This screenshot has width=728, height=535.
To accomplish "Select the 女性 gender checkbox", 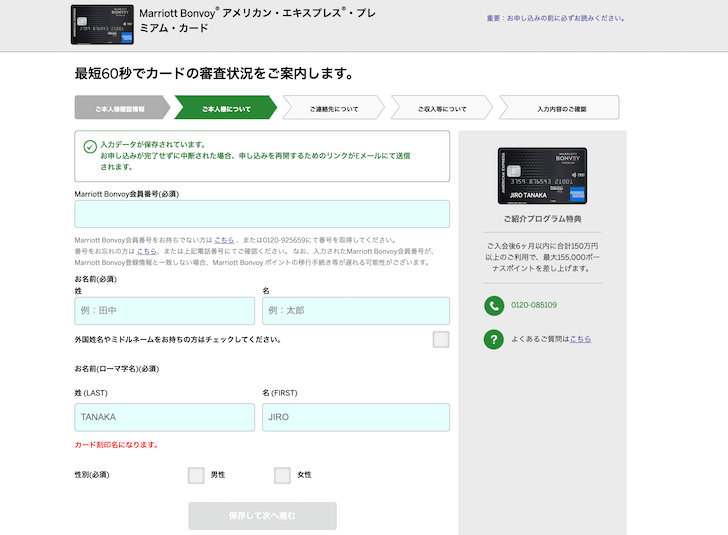I will click(282, 475).
